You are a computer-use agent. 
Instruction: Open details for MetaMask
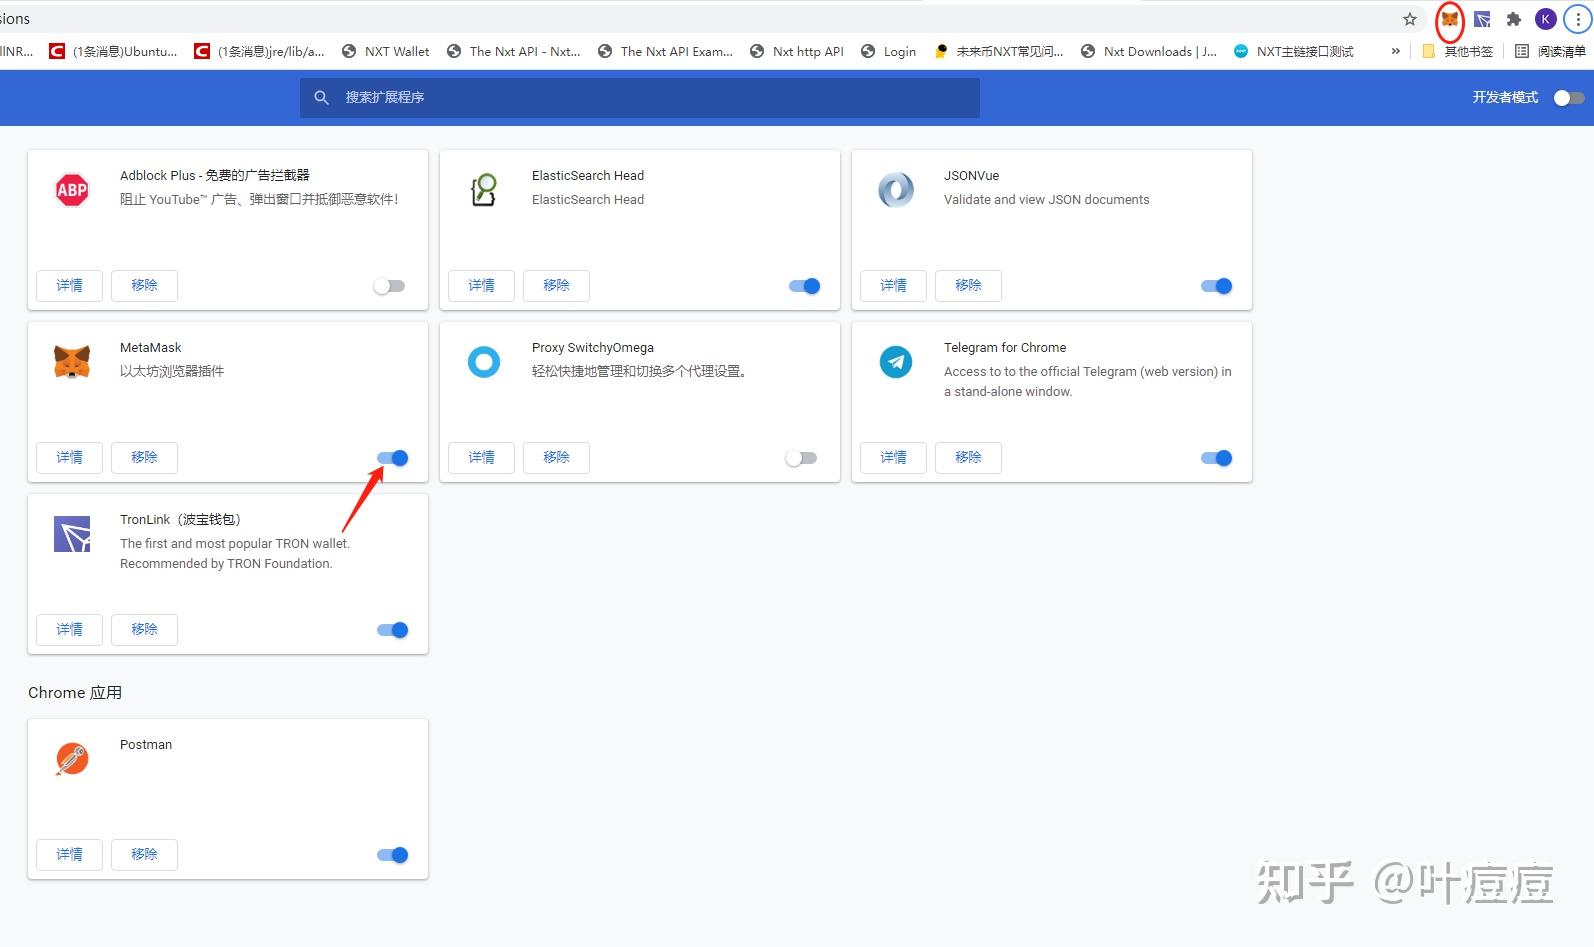70,458
